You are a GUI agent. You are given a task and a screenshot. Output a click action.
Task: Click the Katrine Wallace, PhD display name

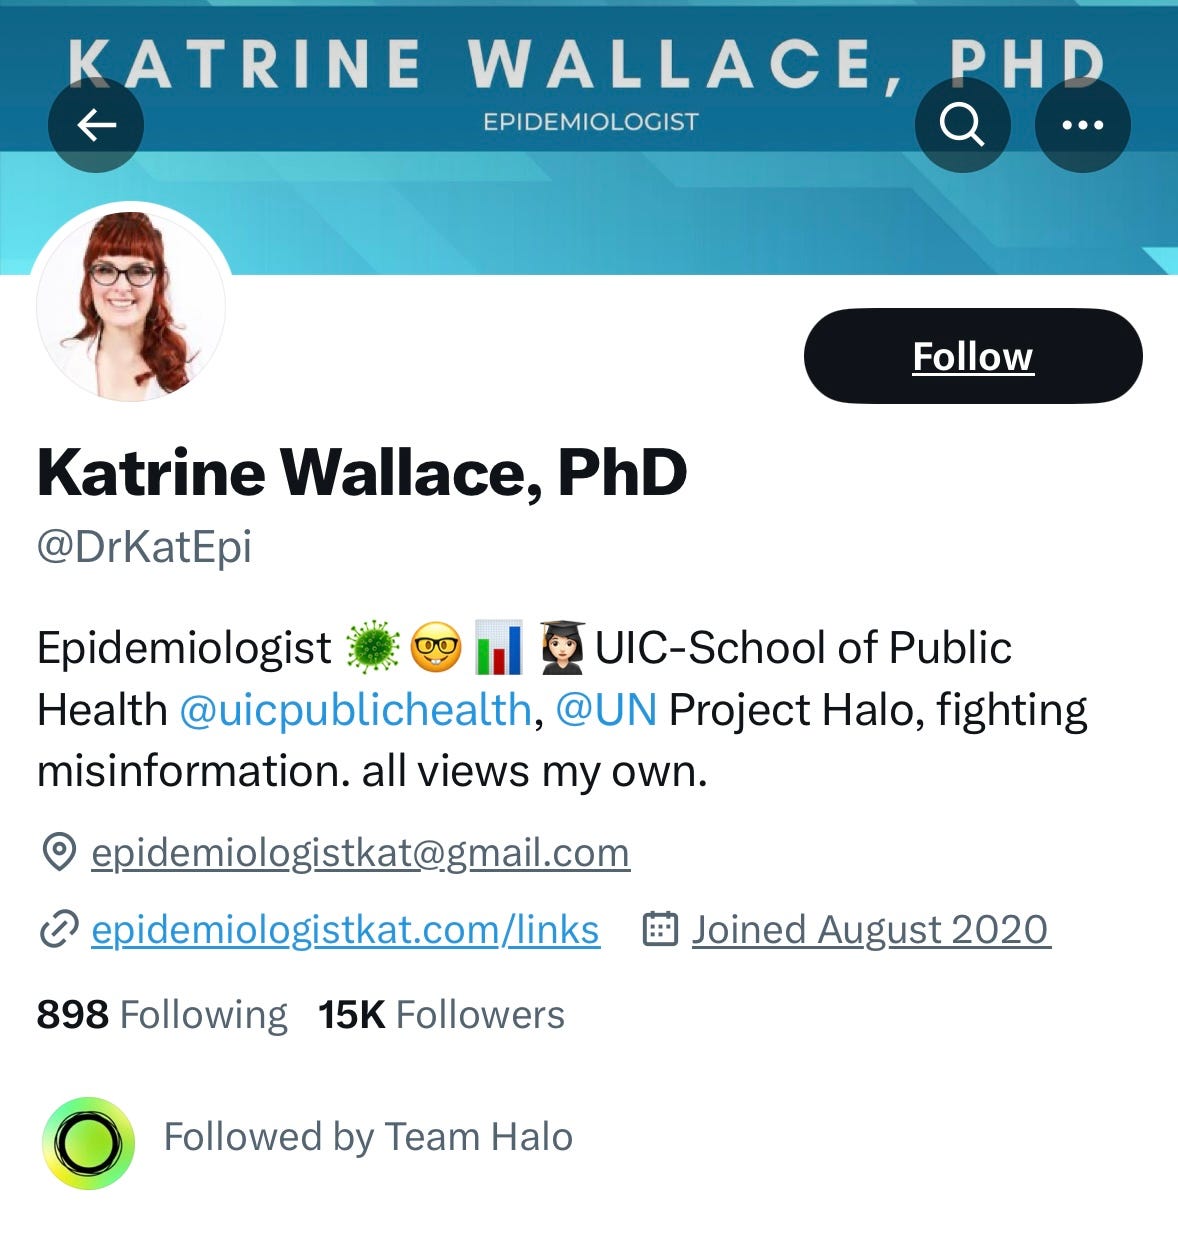coord(362,472)
